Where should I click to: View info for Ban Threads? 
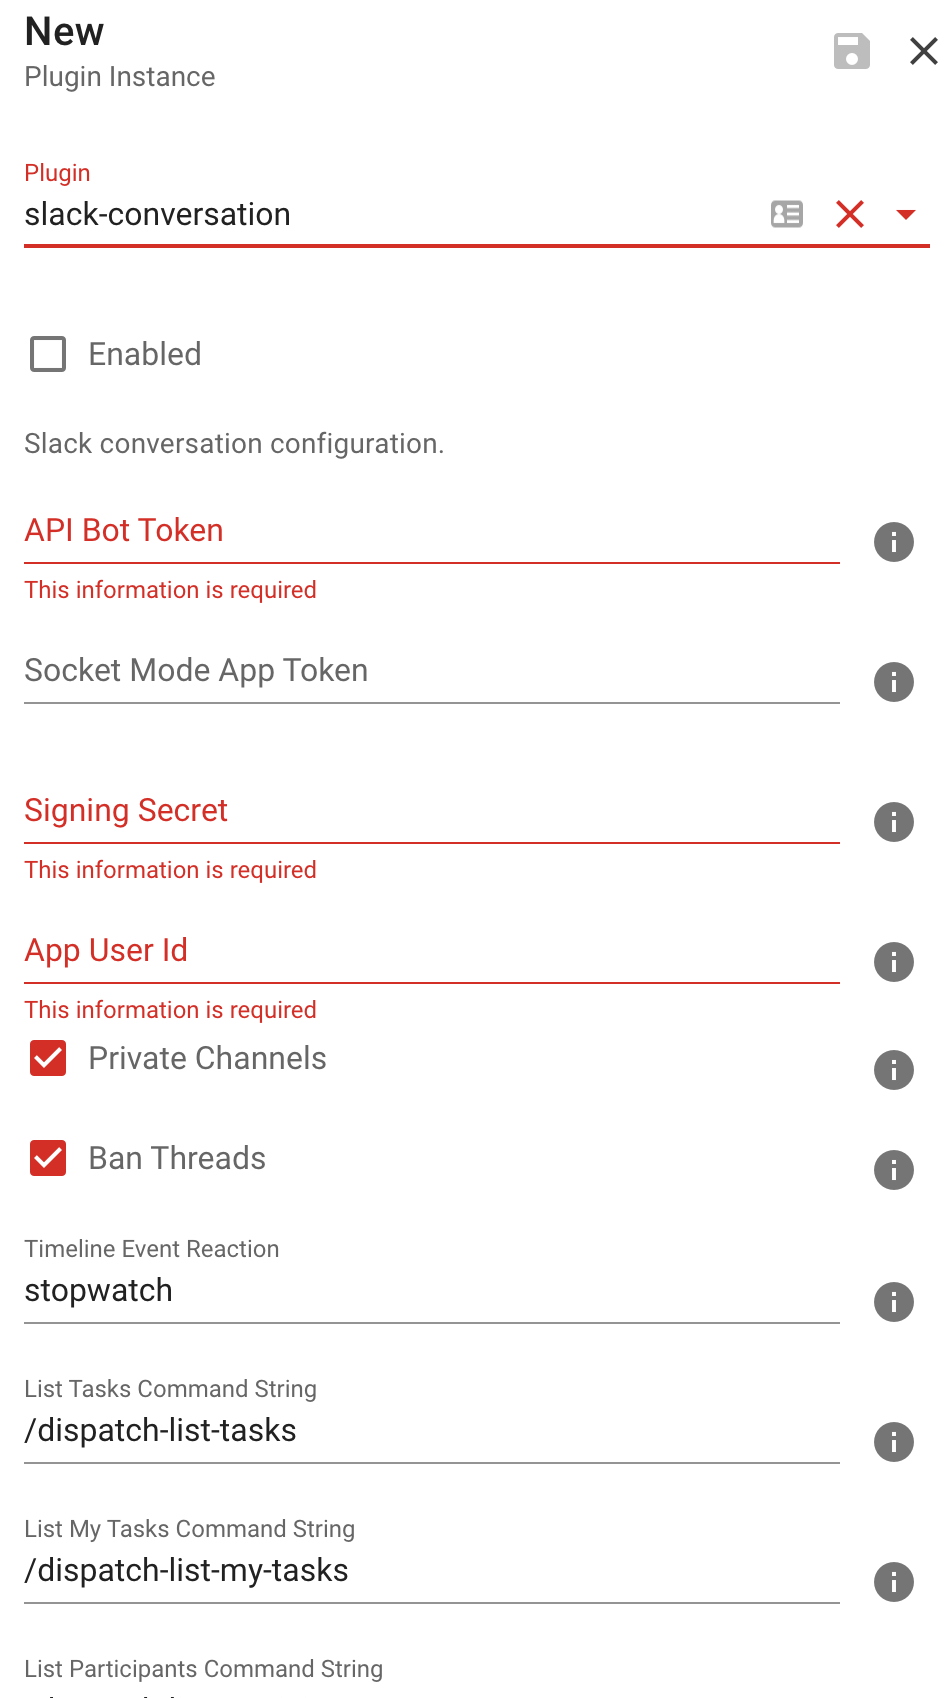coord(893,1170)
